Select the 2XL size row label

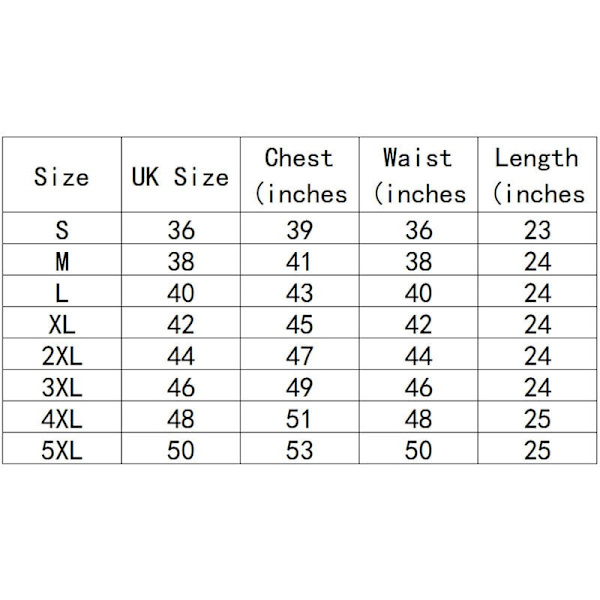coord(62,356)
